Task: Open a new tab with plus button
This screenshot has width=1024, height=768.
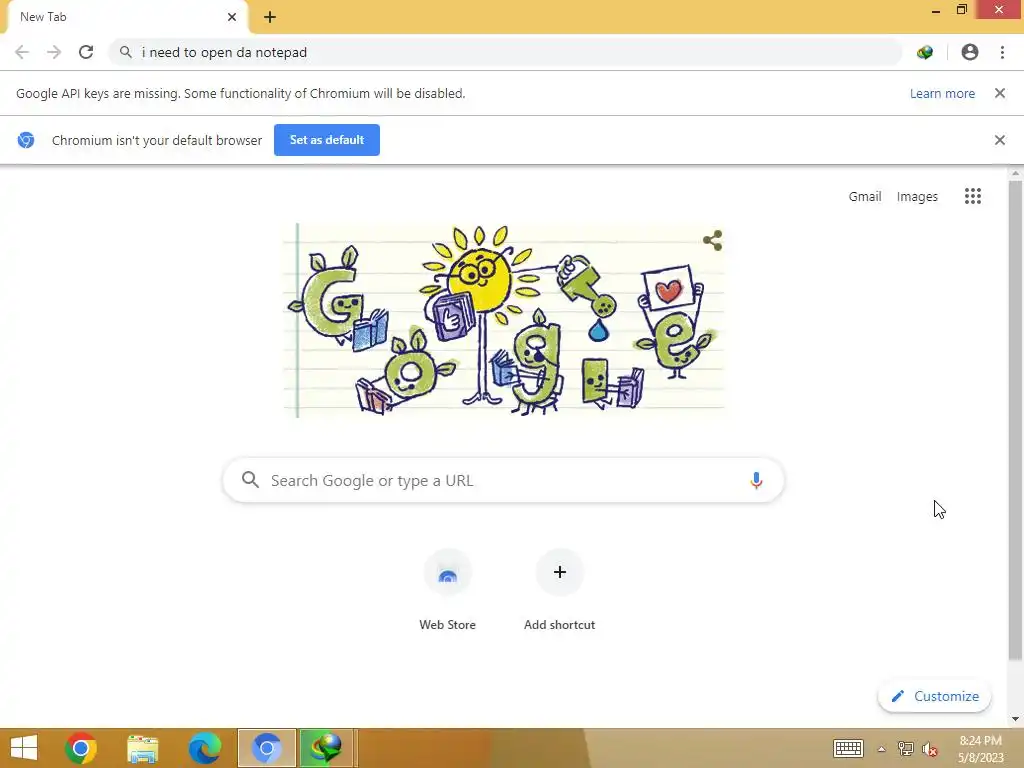Action: click(x=270, y=17)
